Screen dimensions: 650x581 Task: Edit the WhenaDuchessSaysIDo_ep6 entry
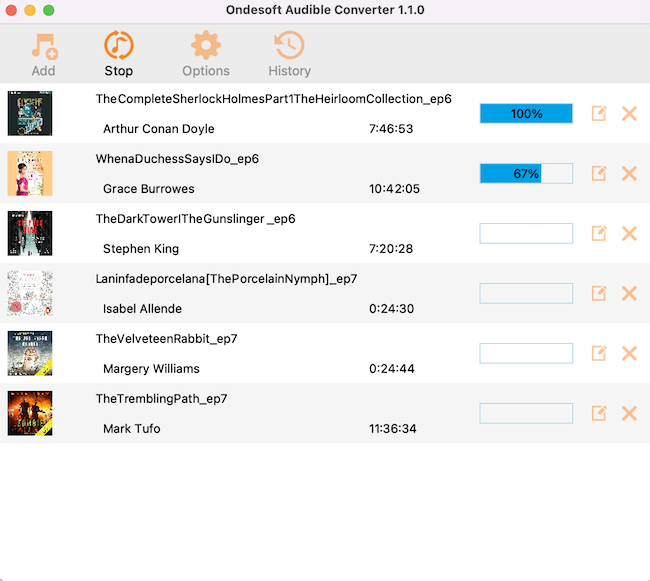click(x=599, y=173)
